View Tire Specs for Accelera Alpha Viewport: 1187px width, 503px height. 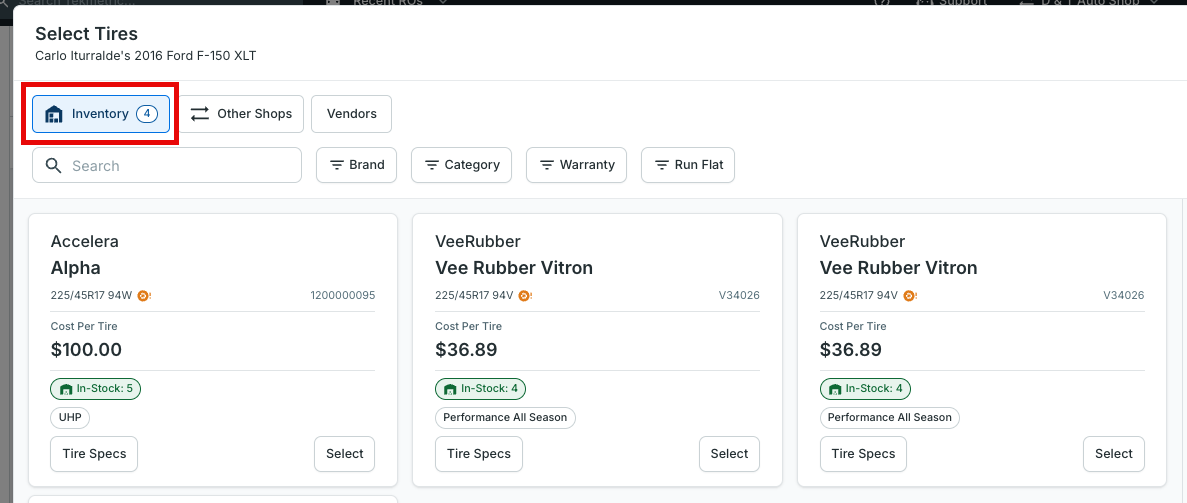pyautogui.click(x=94, y=454)
